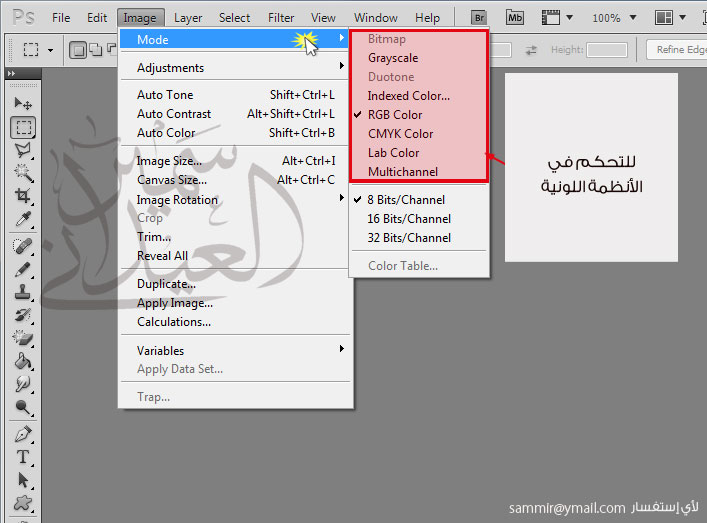
Task: Open the Edit menu
Action: coord(97,18)
